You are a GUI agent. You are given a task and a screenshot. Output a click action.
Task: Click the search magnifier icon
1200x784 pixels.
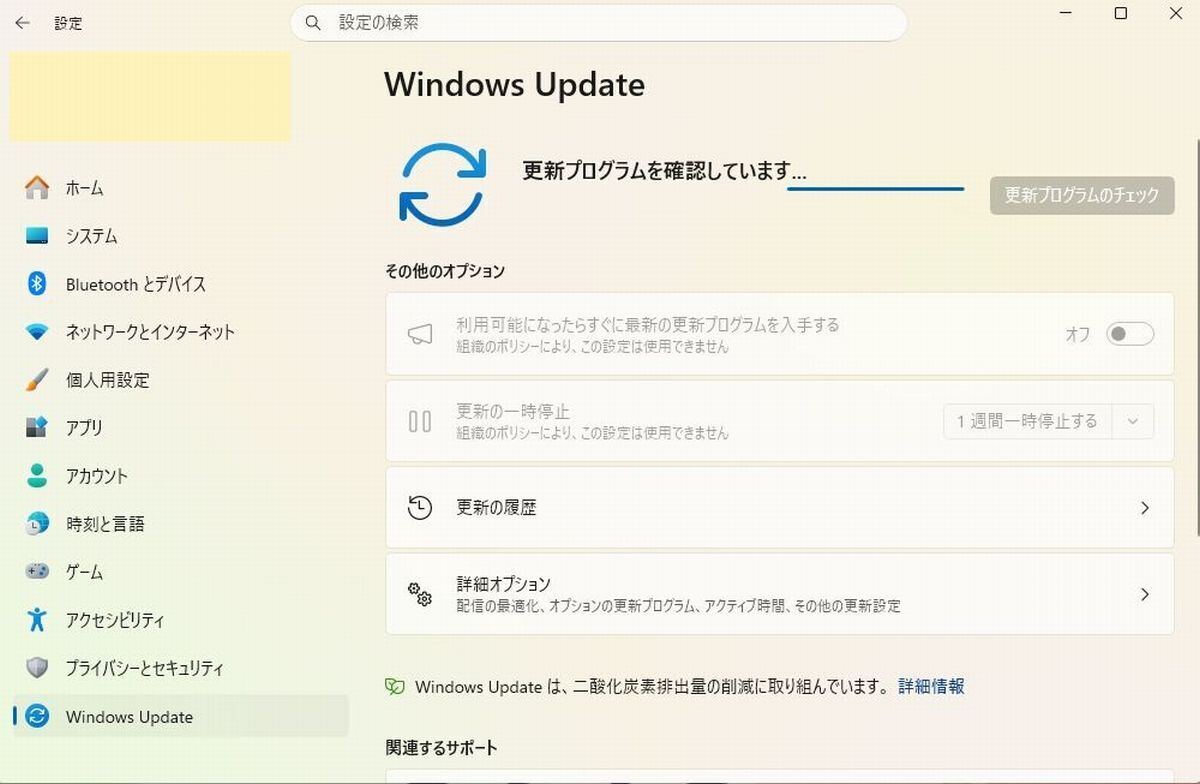click(x=313, y=22)
